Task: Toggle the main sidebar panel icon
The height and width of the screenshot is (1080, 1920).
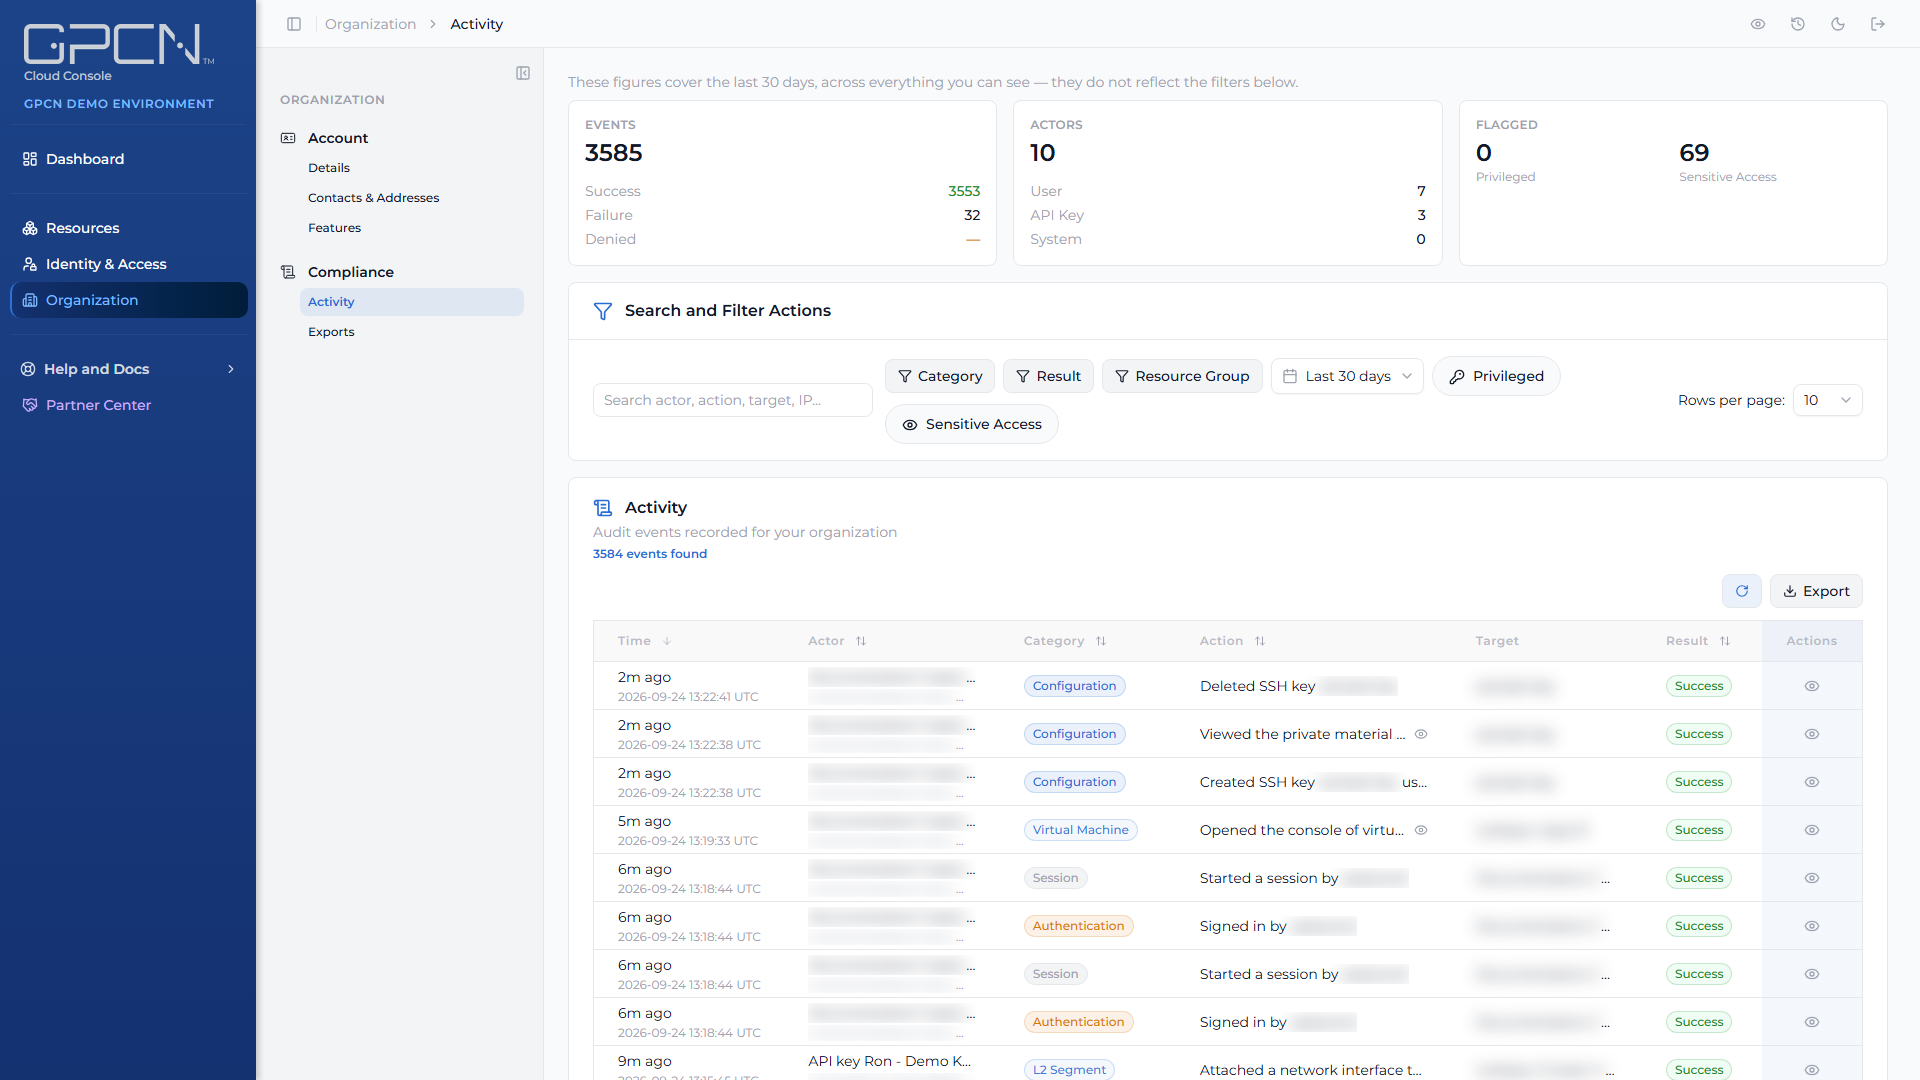Action: [294, 24]
